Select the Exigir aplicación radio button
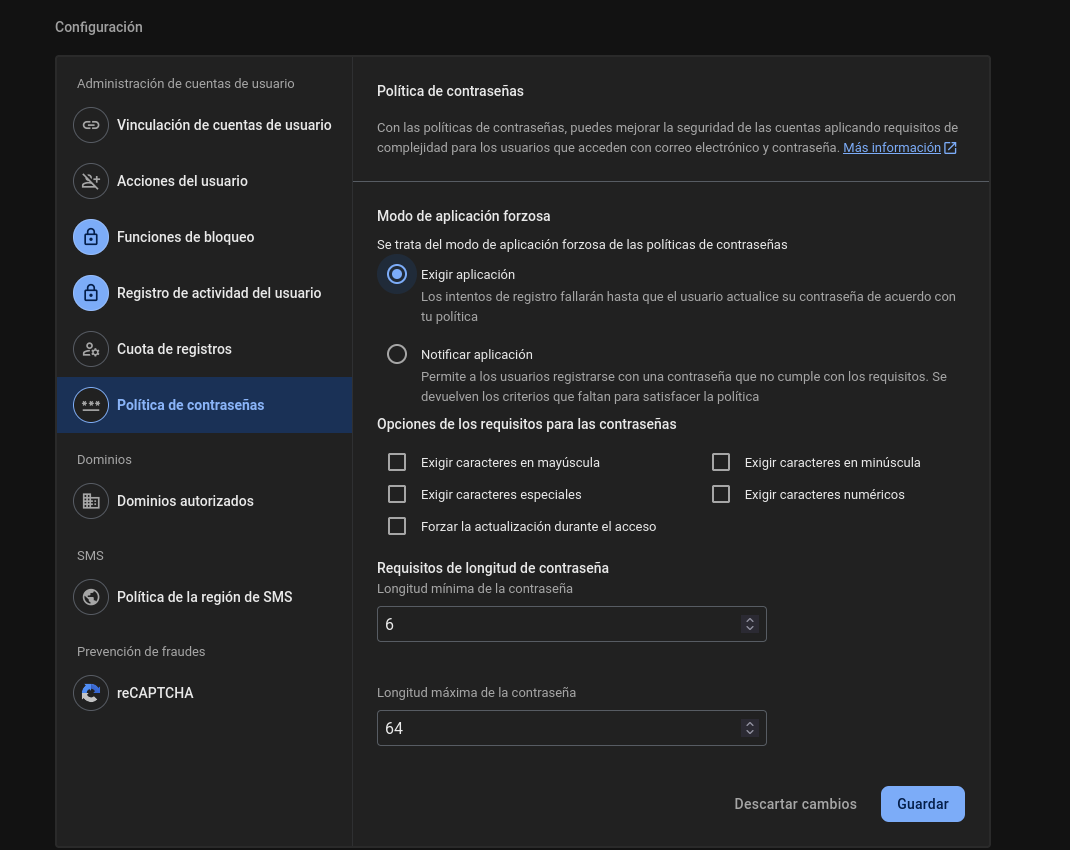 [x=397, y=274]
